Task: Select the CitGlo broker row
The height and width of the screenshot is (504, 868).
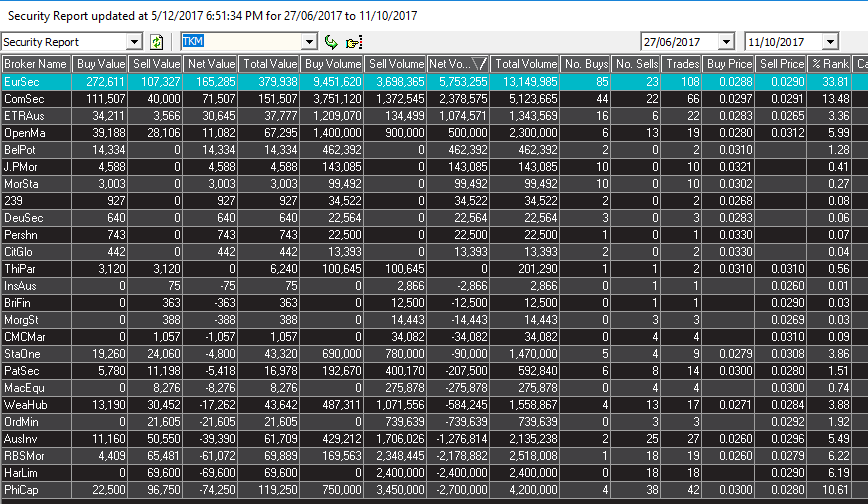Action: point(434,252)
